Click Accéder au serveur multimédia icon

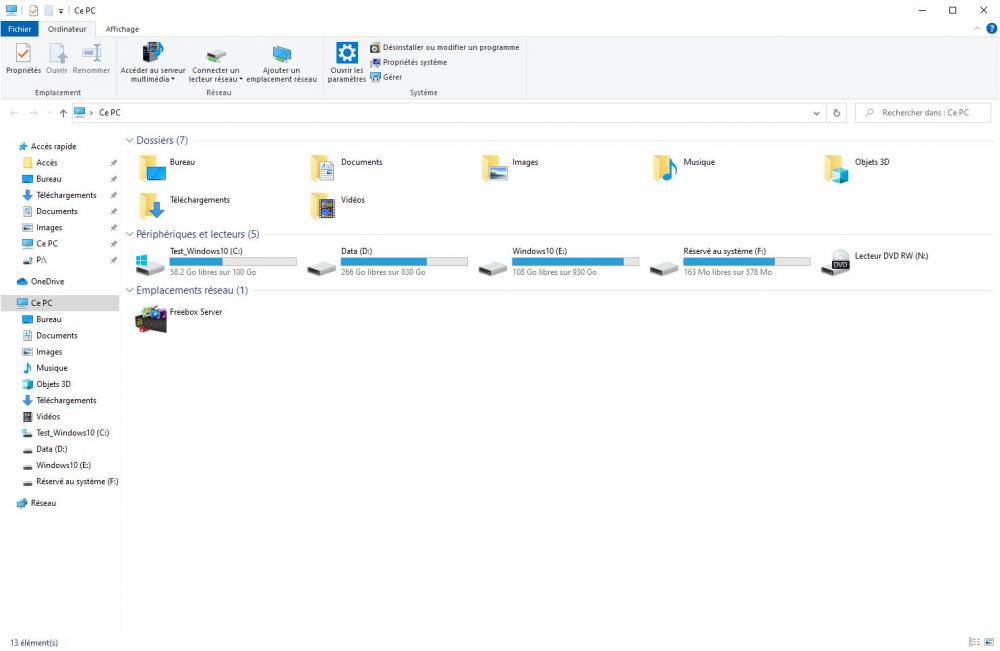153,54
